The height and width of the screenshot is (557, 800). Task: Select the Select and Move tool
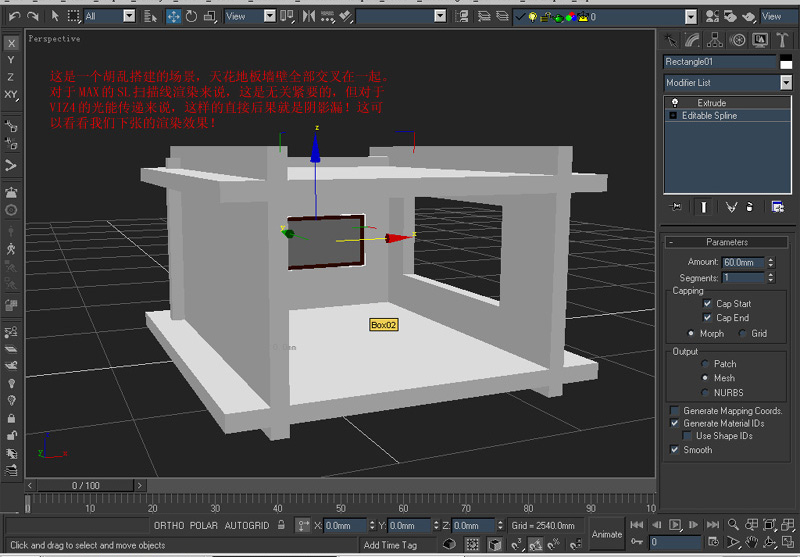point(174,16)
